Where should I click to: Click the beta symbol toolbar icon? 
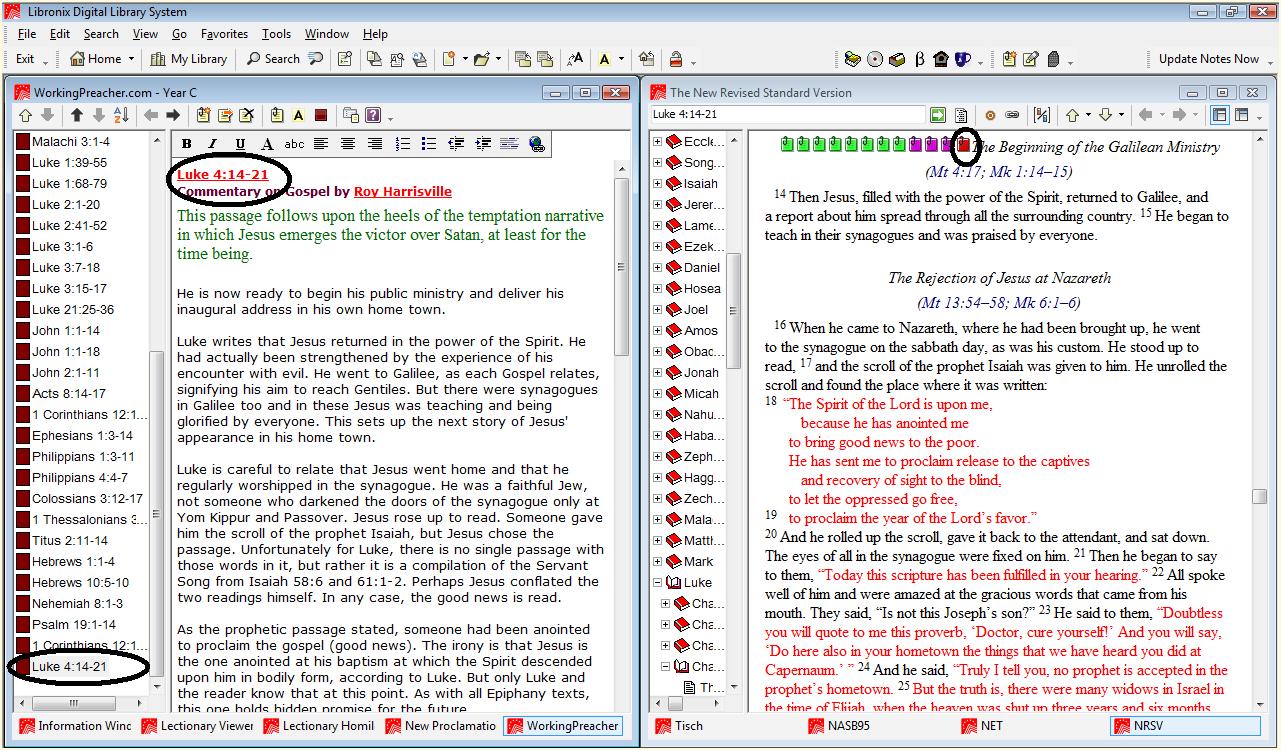pyautogui.click(x=919, y=59)
